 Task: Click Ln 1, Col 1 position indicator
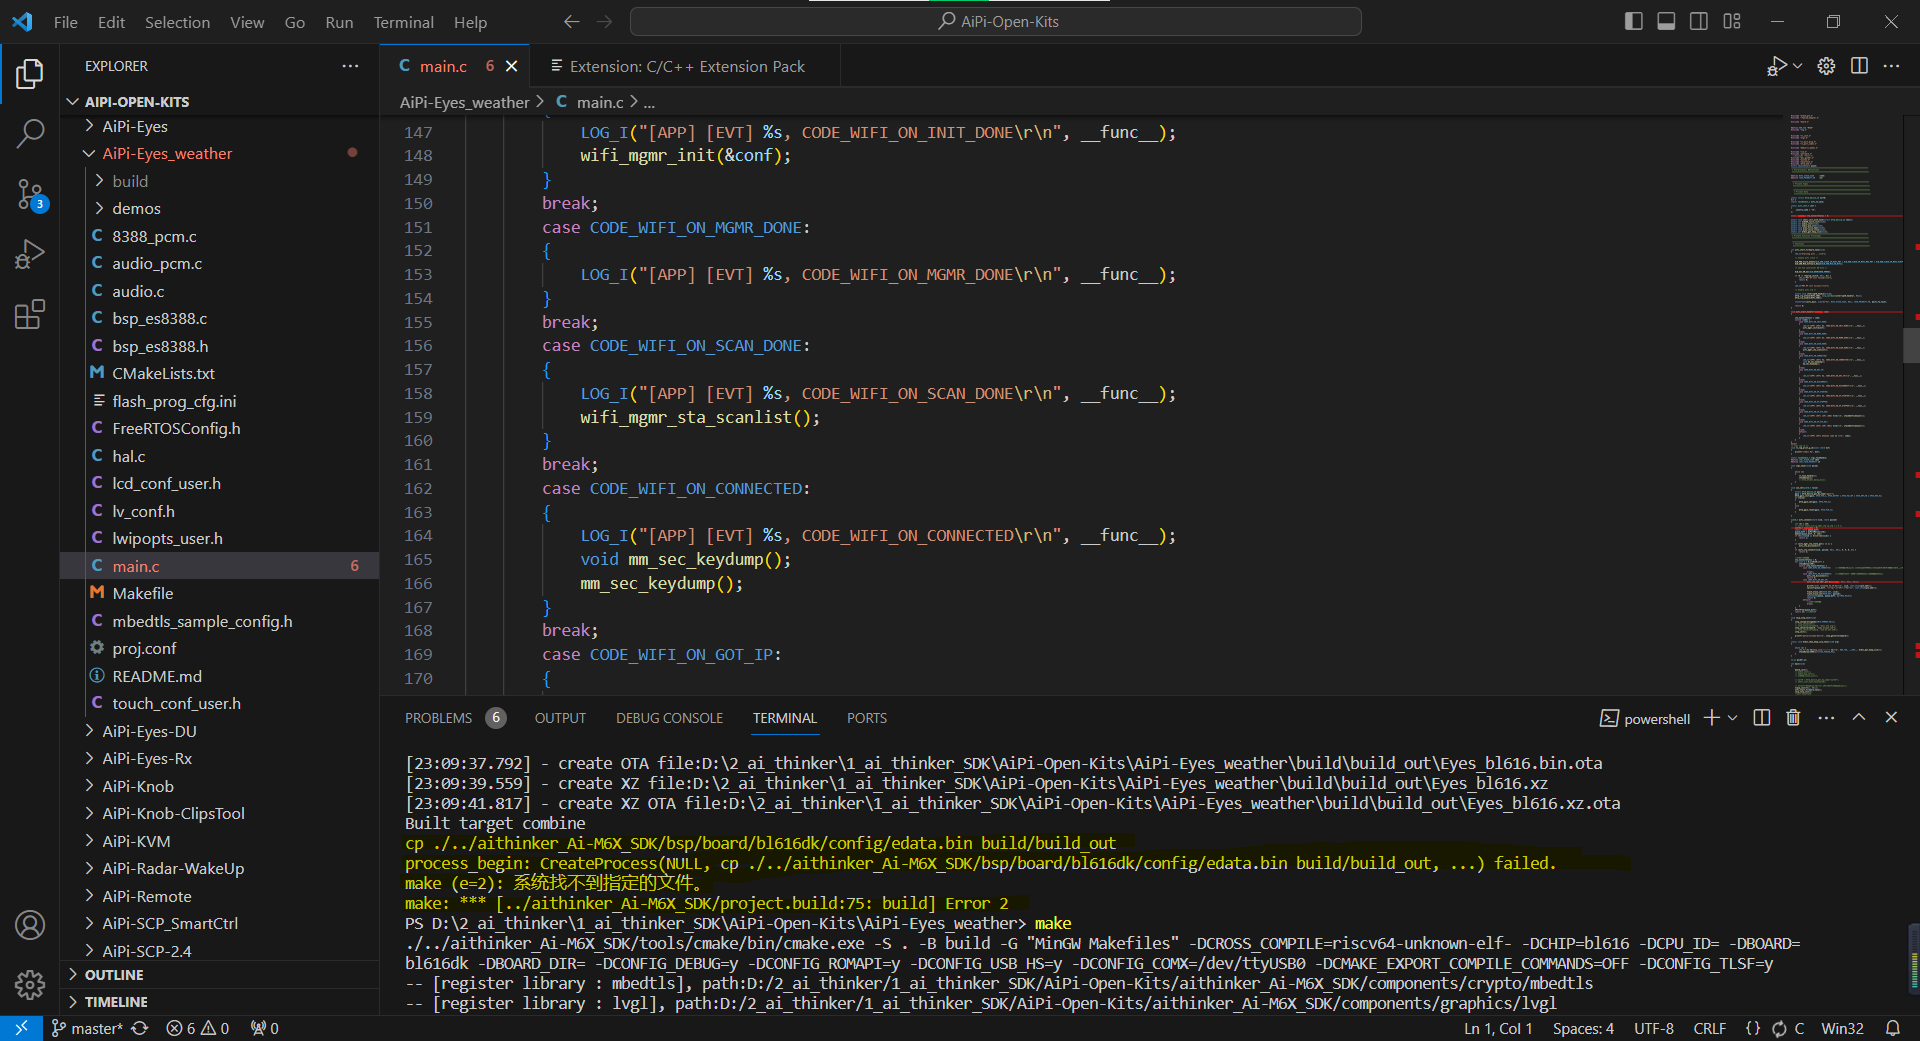click(x=1498, y=1028)
